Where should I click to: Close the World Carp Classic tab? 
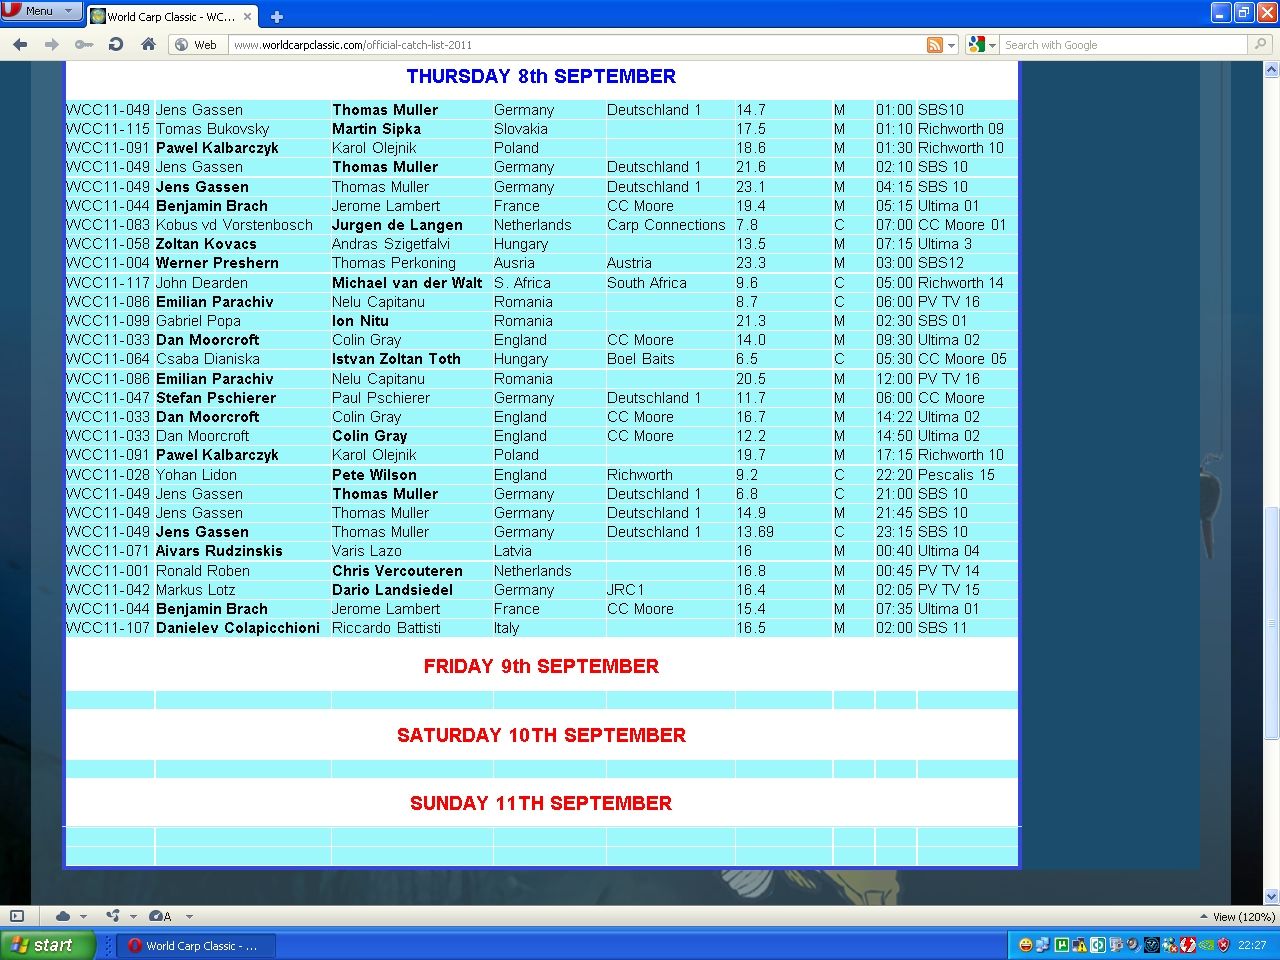coord(247,16)
